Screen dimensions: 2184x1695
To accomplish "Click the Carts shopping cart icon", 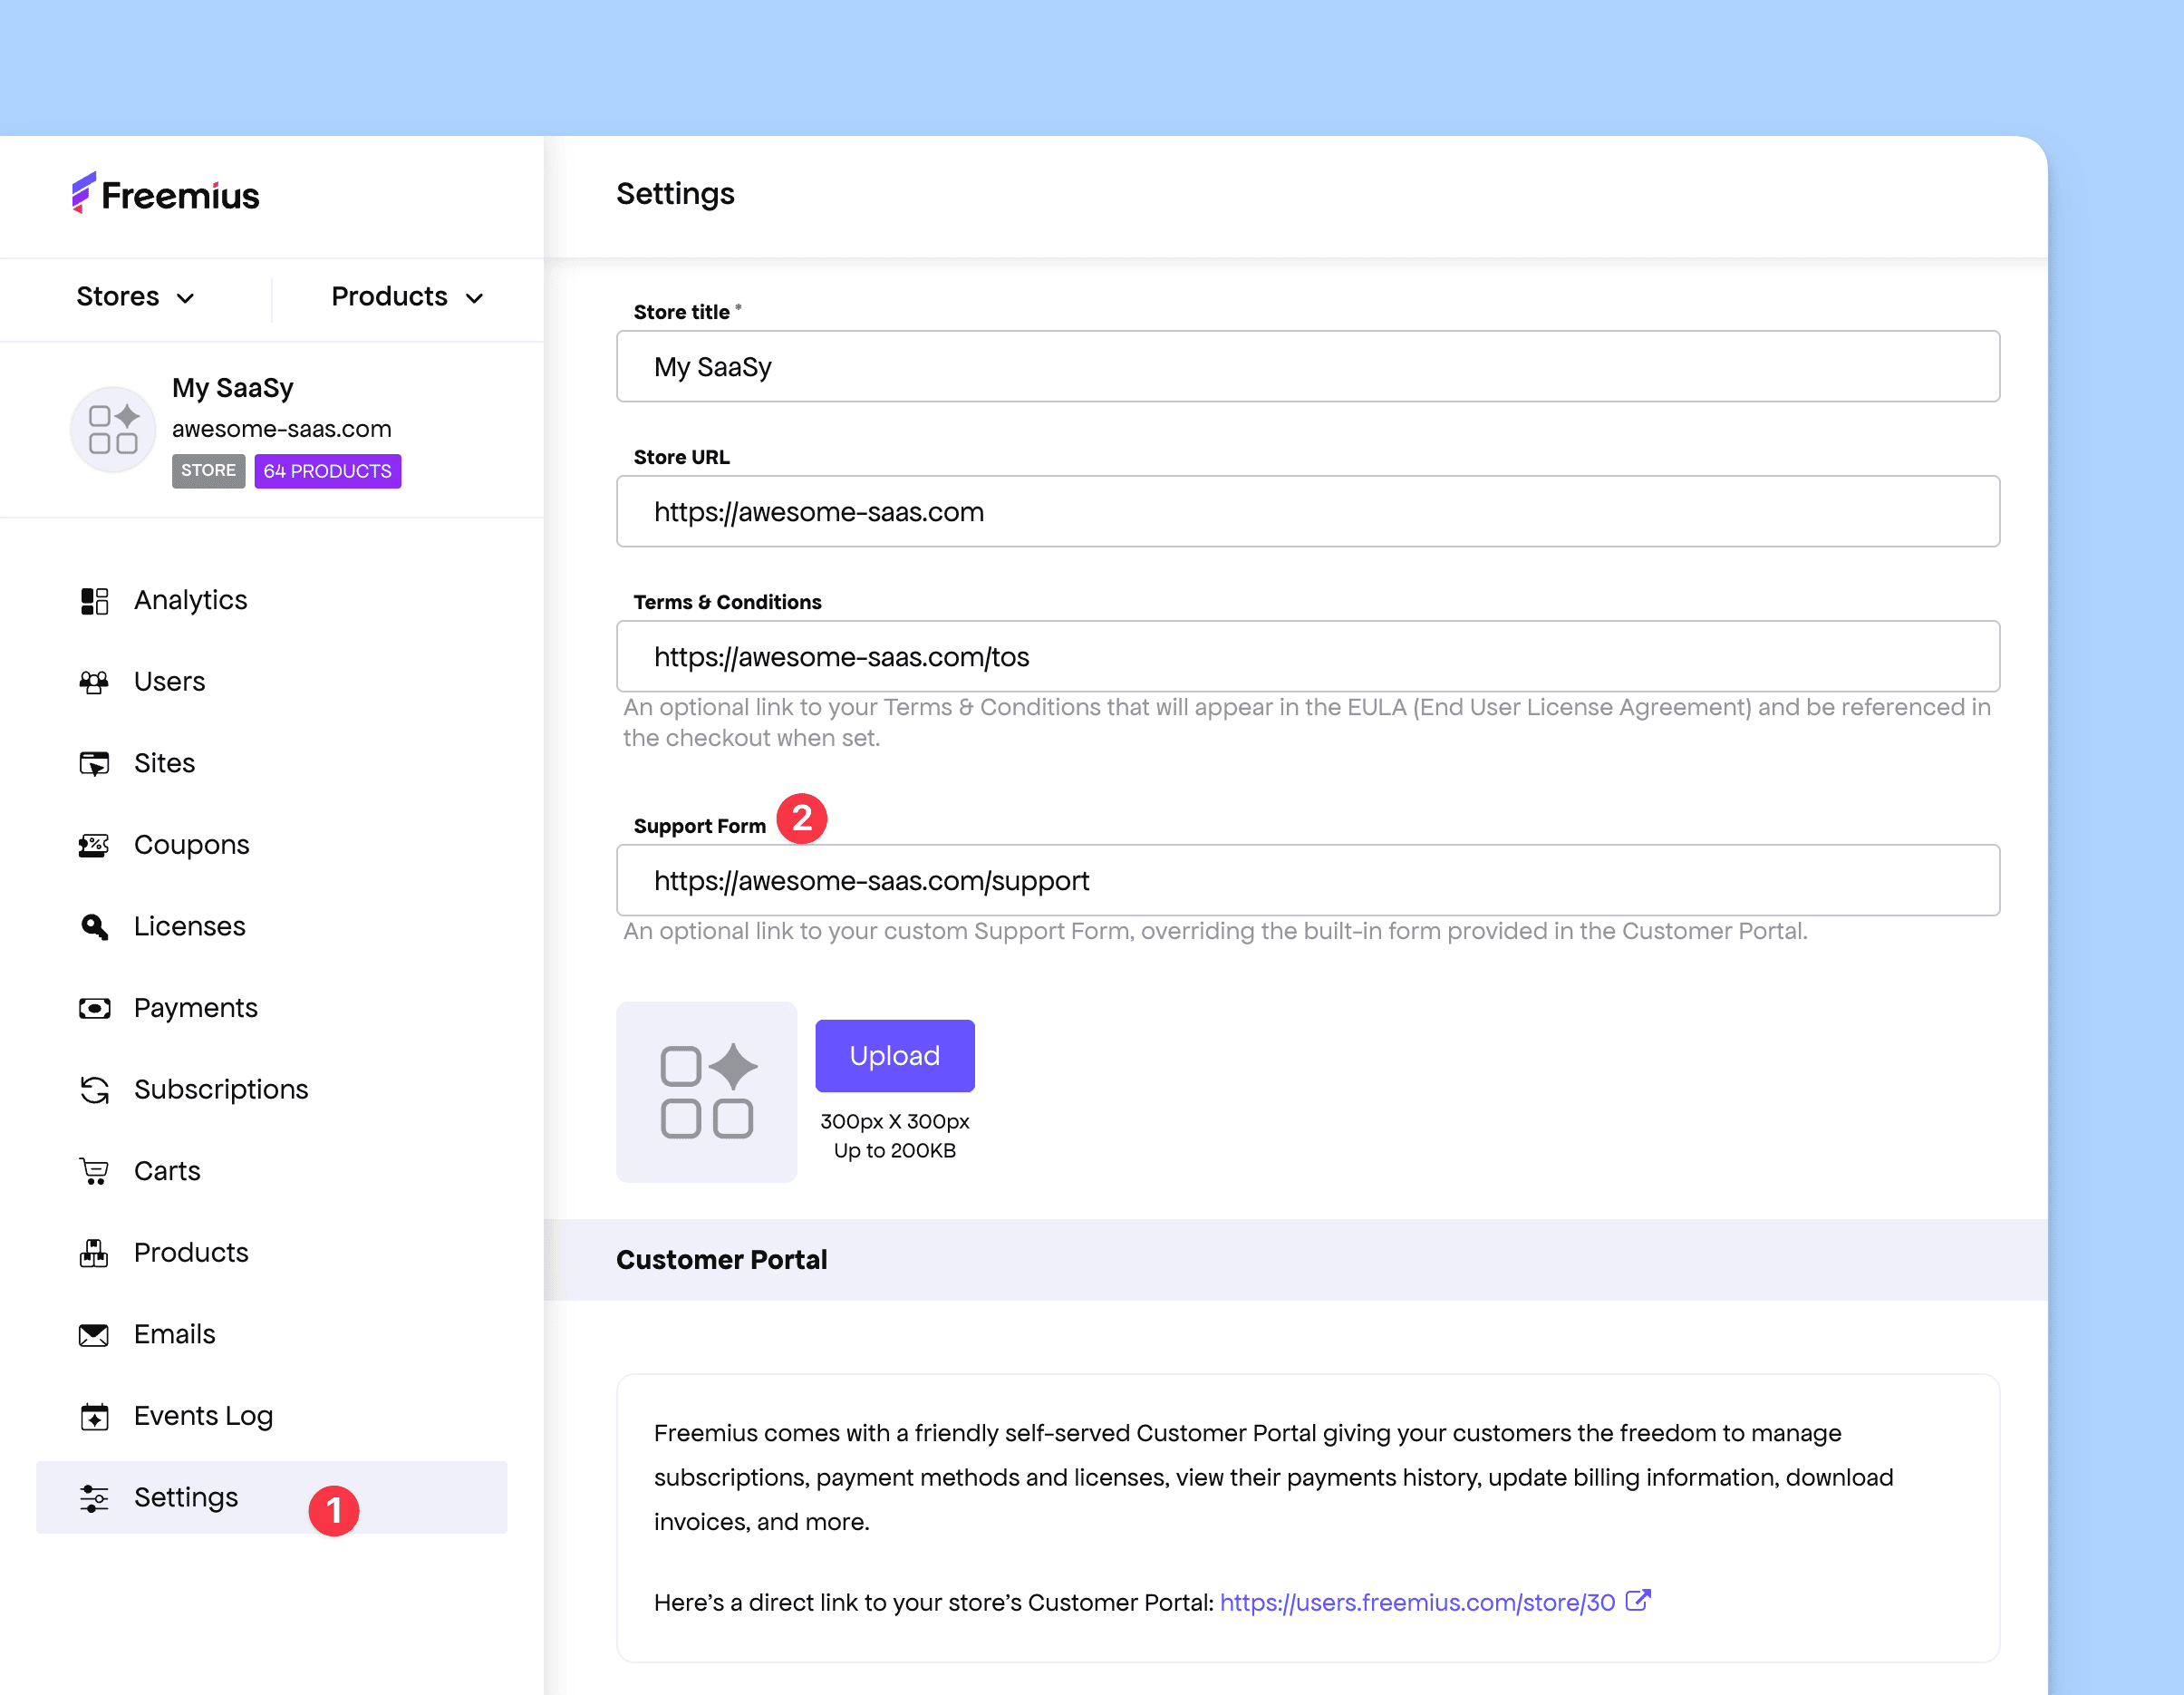I will click(x=94, y=1171).
